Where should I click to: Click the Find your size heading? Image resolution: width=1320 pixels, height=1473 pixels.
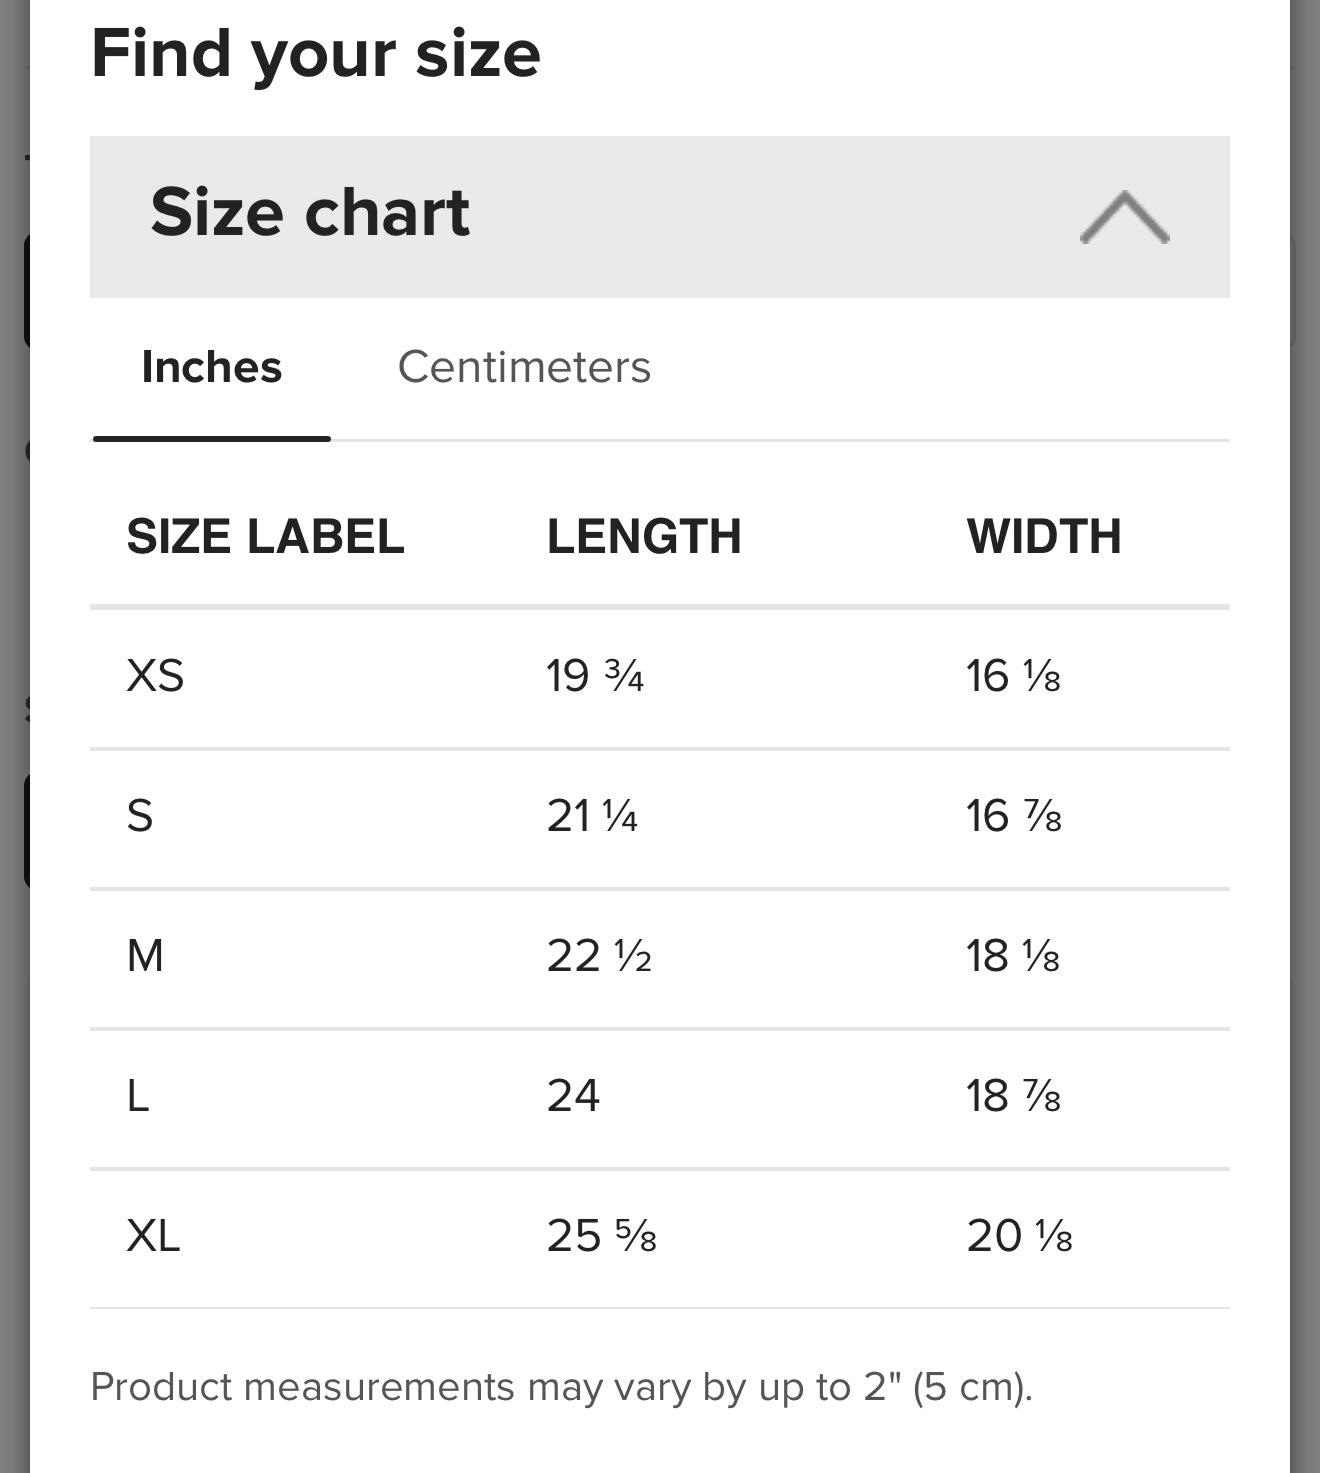pyautogui.click(x=316, y=54)
